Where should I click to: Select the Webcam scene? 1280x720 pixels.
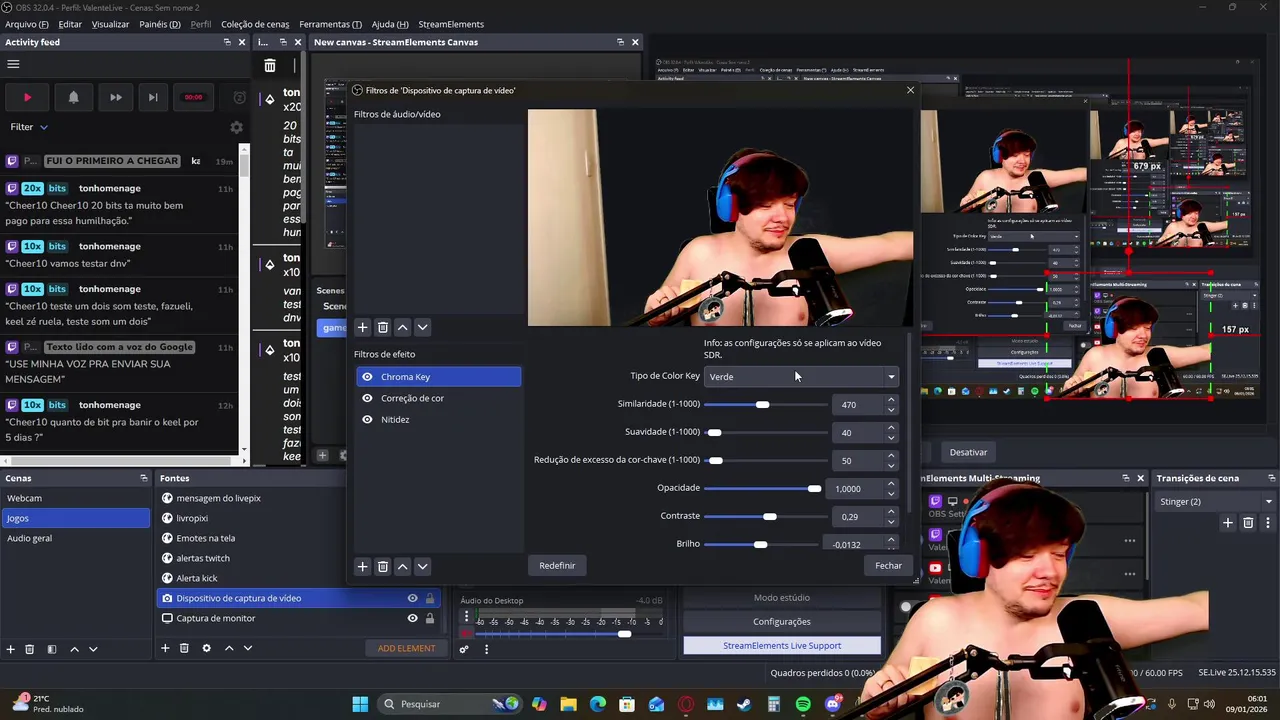point(76,498)
